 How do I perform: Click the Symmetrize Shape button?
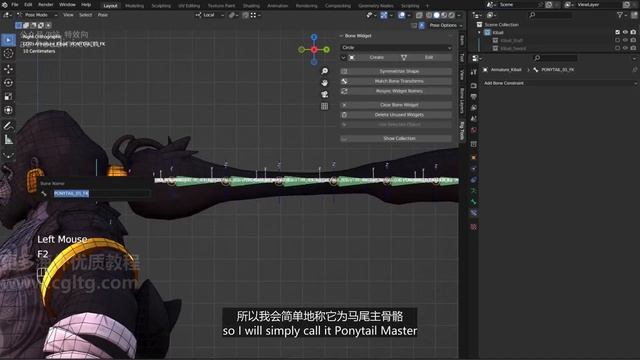pos(396,71)
